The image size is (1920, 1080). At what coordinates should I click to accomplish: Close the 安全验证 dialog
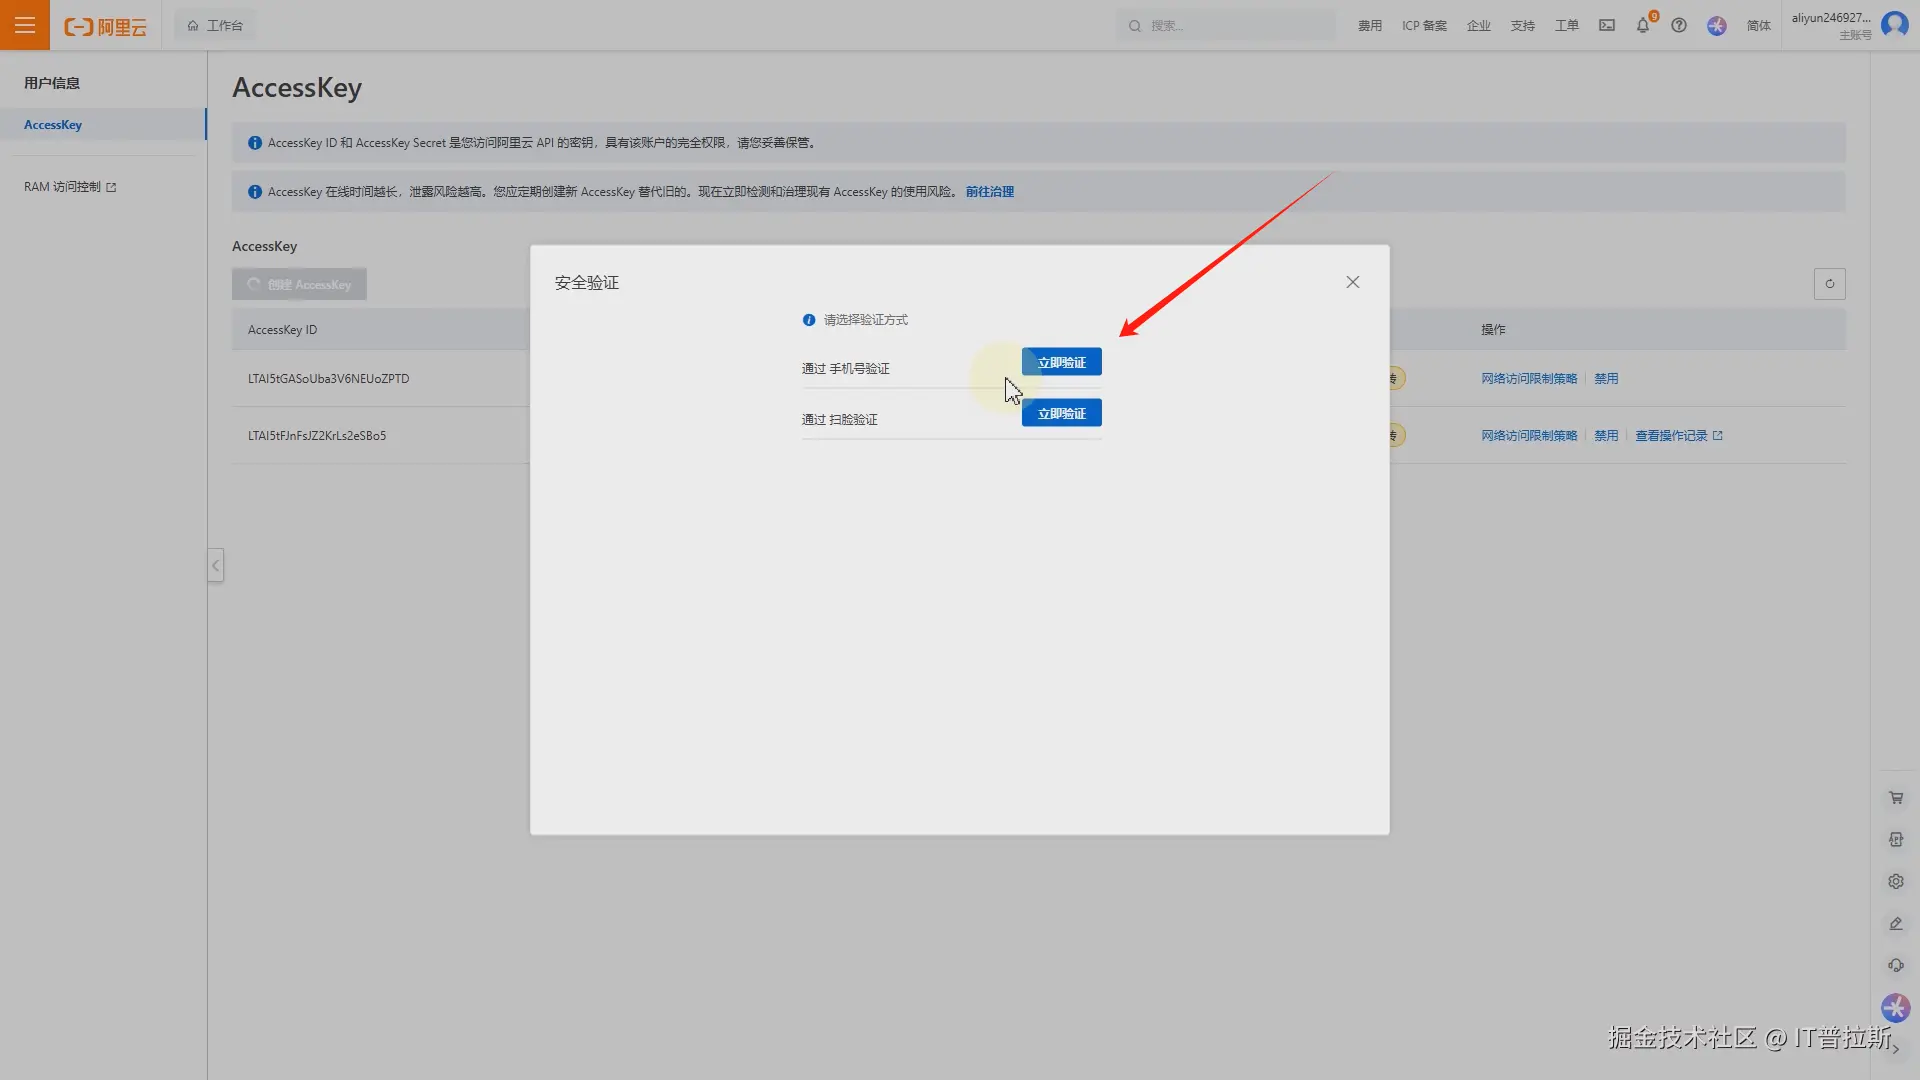[1353, 282]
